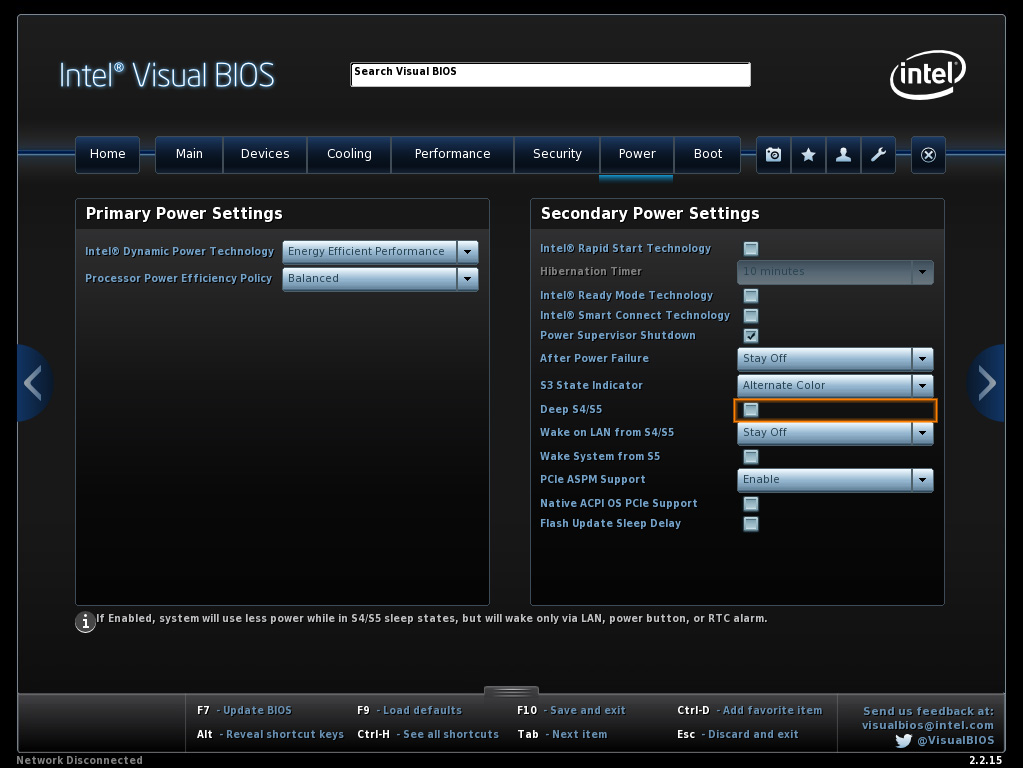The height and width of the screenshot is (768, 1023).
Task: Open favorites with the star icon
Action: click(x=808, y=155)
